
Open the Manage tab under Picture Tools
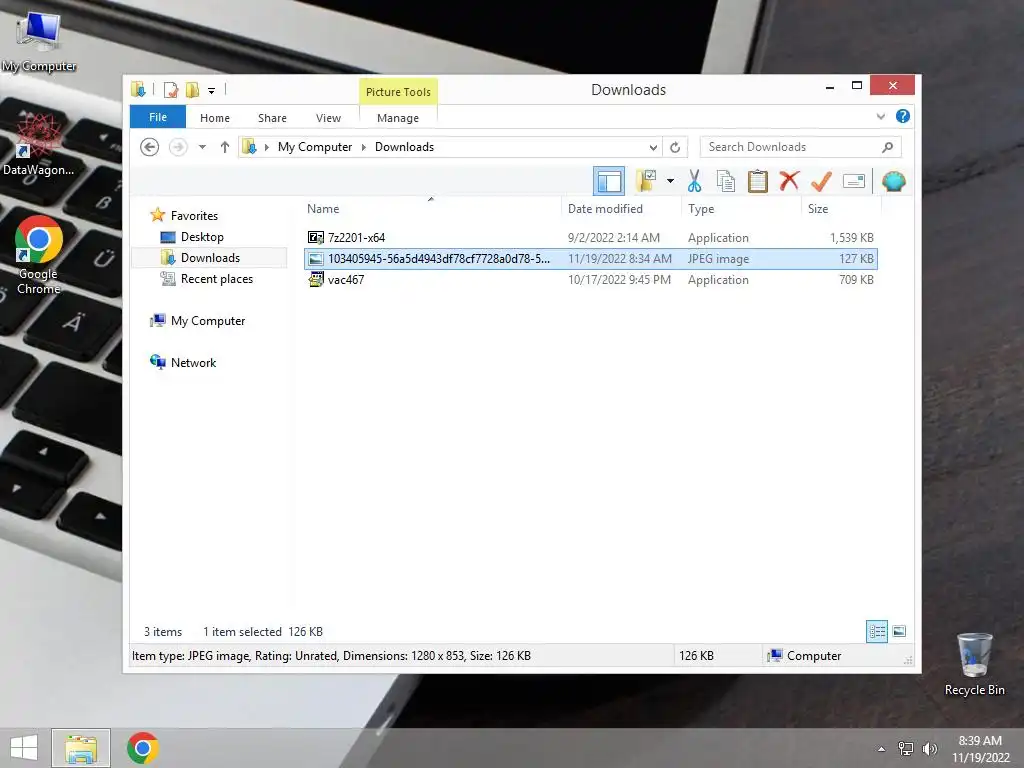tap(398, 118)
